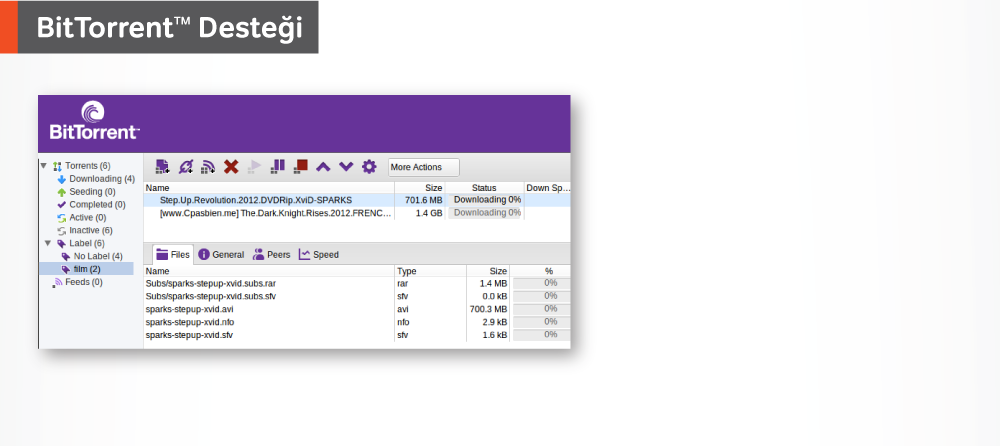Switch to the General tab
The image size is (1000, 446).
tap(221, 255)
